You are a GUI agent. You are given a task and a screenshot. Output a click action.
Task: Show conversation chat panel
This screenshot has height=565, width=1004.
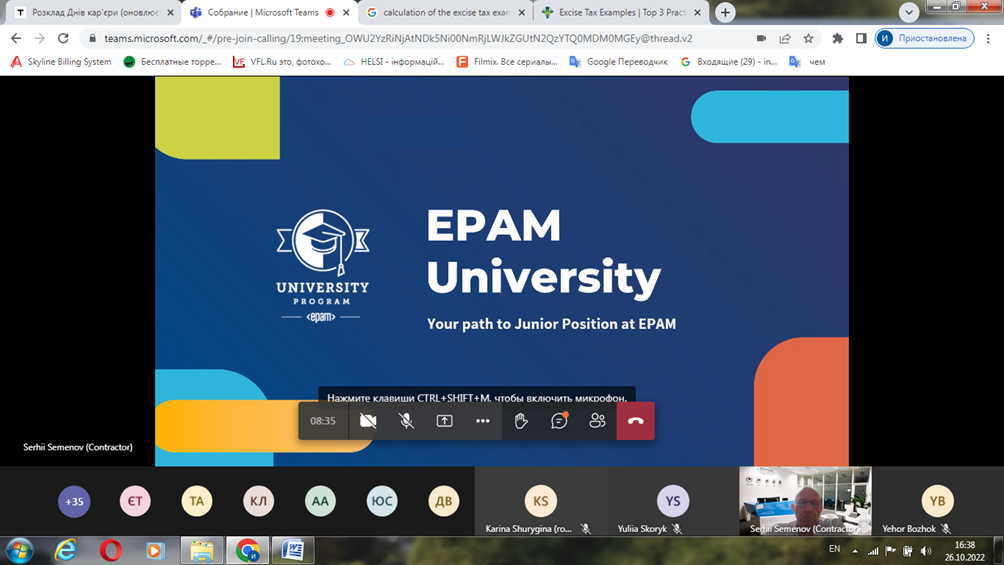tap(559, 421)
